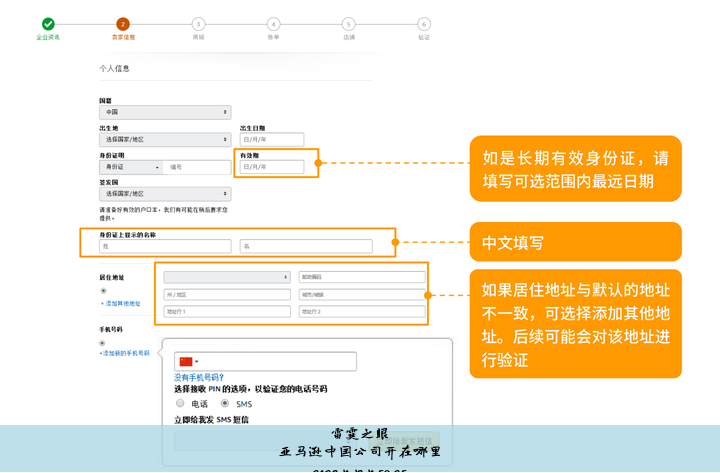This screenshot has width=720, height=473.
Task: Click the 州 / 地区 input field
Action: click(x=227, y=294)
